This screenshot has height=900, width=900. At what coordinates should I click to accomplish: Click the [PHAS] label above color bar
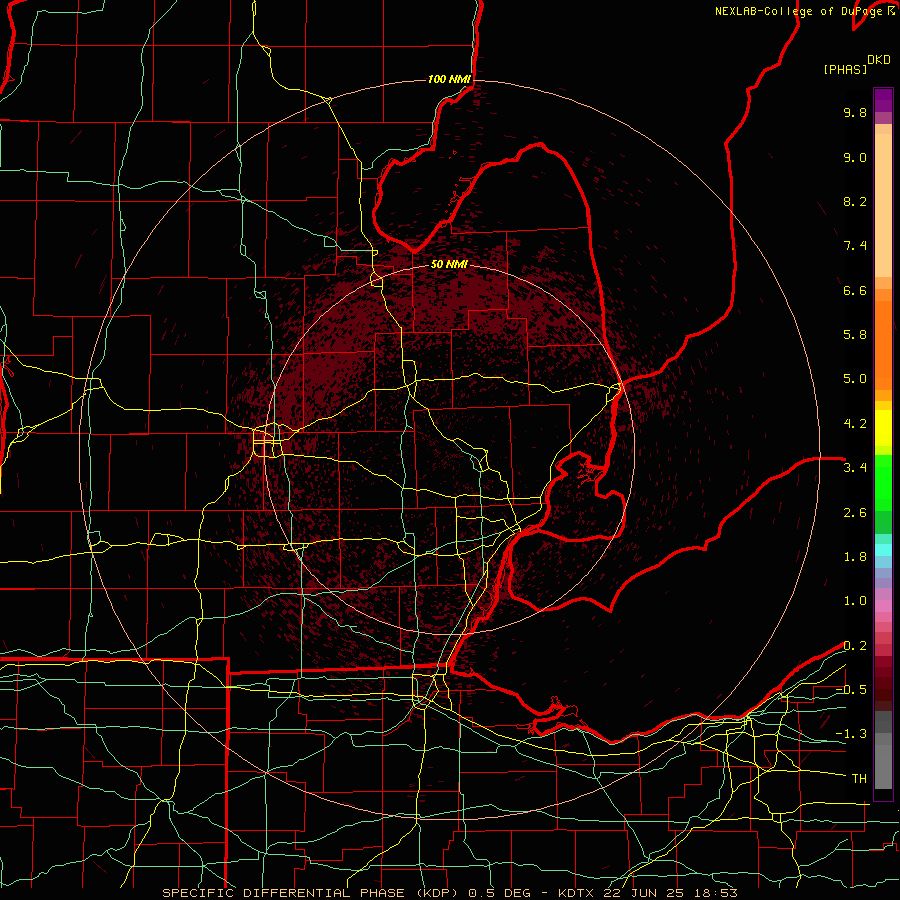point(845,70)
